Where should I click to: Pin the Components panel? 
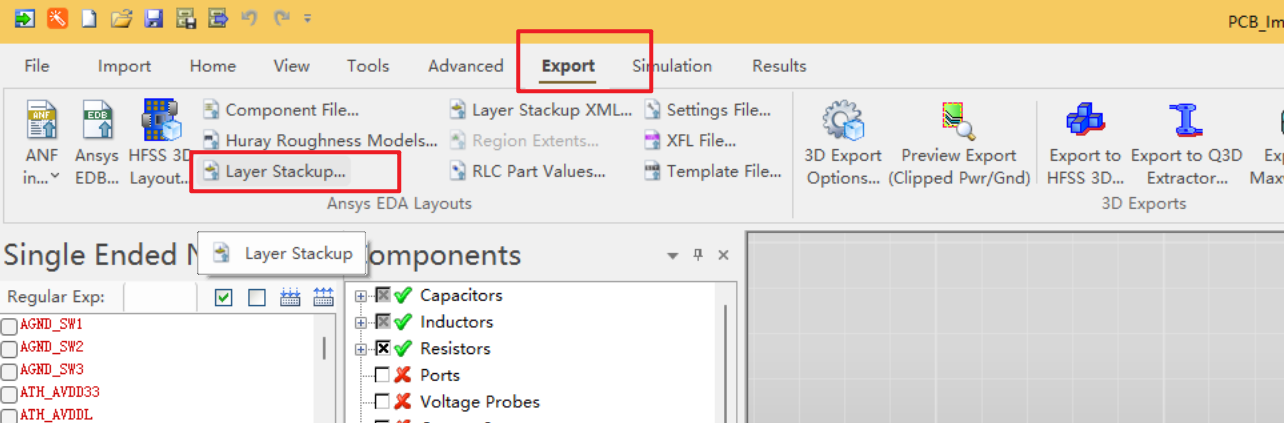point(699,255)
